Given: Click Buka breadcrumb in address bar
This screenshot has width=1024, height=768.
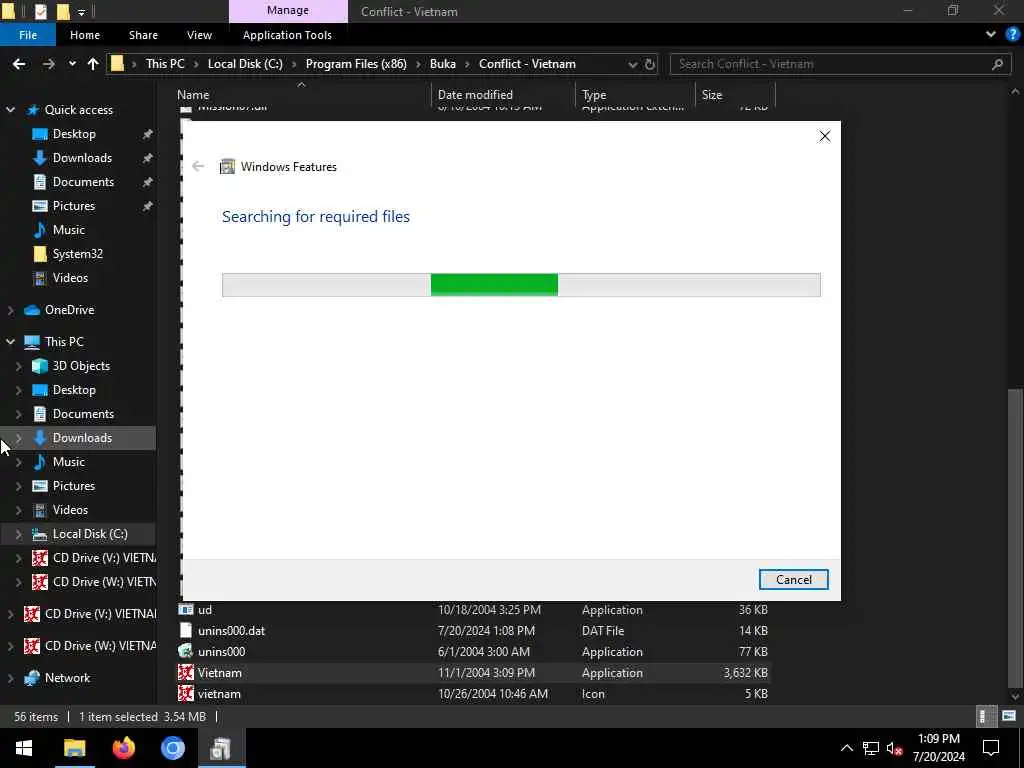Looking at the screenshot, I should (x=443, y=64).
